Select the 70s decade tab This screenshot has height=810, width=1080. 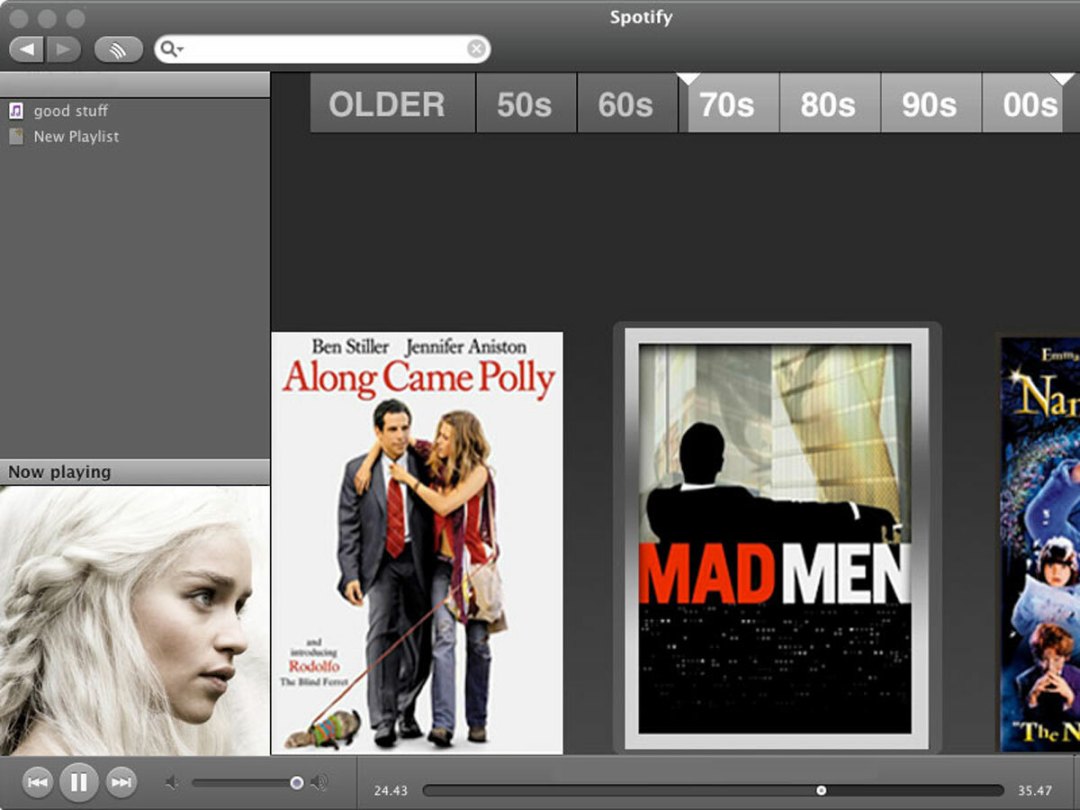(x=729, y=103)
